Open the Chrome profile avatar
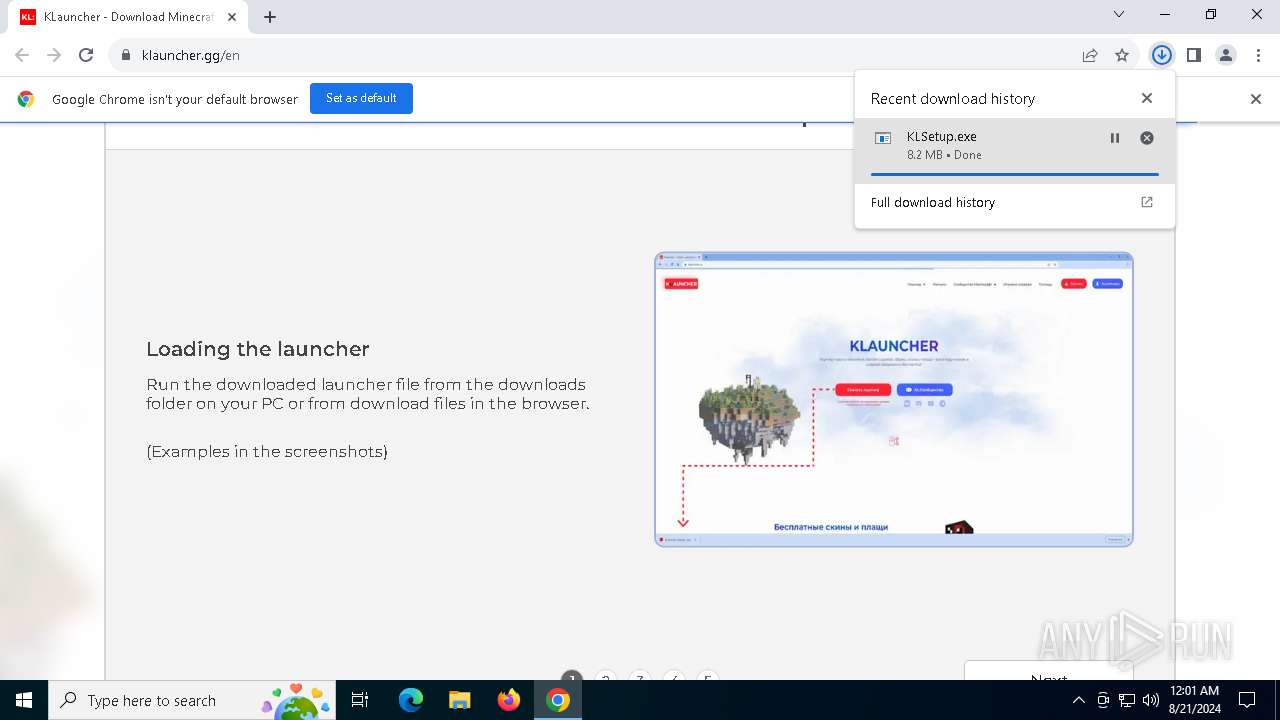Image resolution: width=1280 pixels, height=720 pixels. coord(1226,55)
